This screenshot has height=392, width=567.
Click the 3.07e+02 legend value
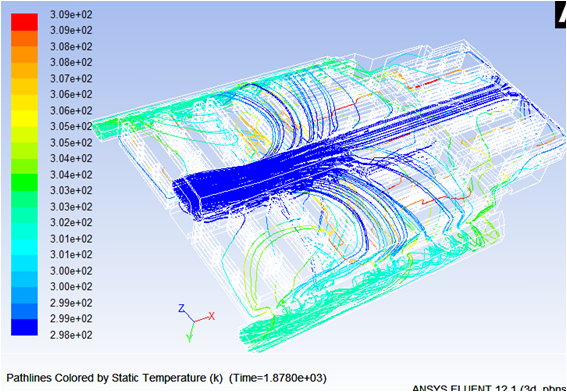pyautogui.click(x=71, y=78)
